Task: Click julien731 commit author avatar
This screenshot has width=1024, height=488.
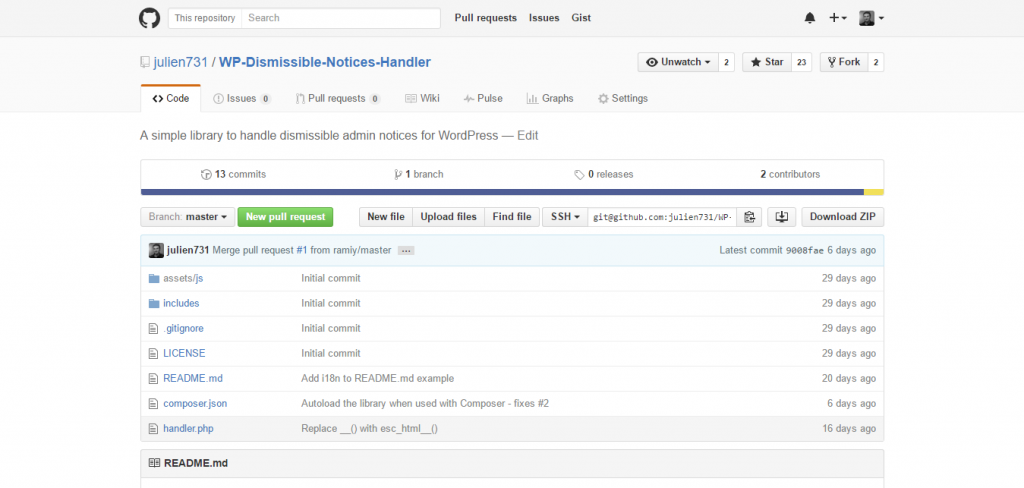Action: [x=156, y=250]
